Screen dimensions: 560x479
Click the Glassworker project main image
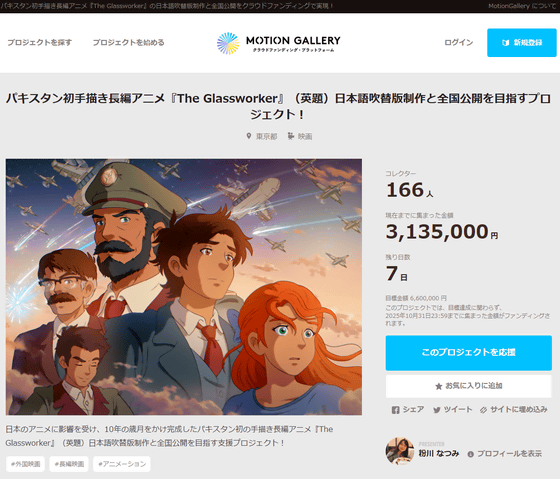(x=184, y=287)
